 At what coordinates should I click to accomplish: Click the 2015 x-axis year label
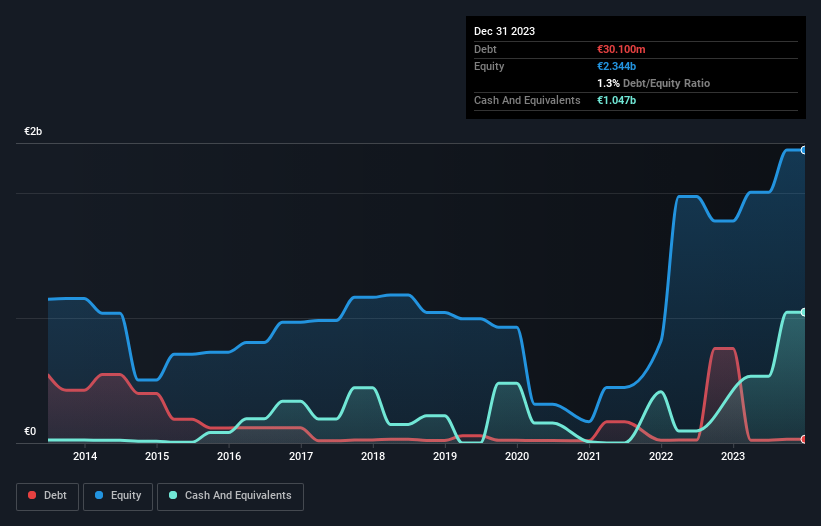157,456
